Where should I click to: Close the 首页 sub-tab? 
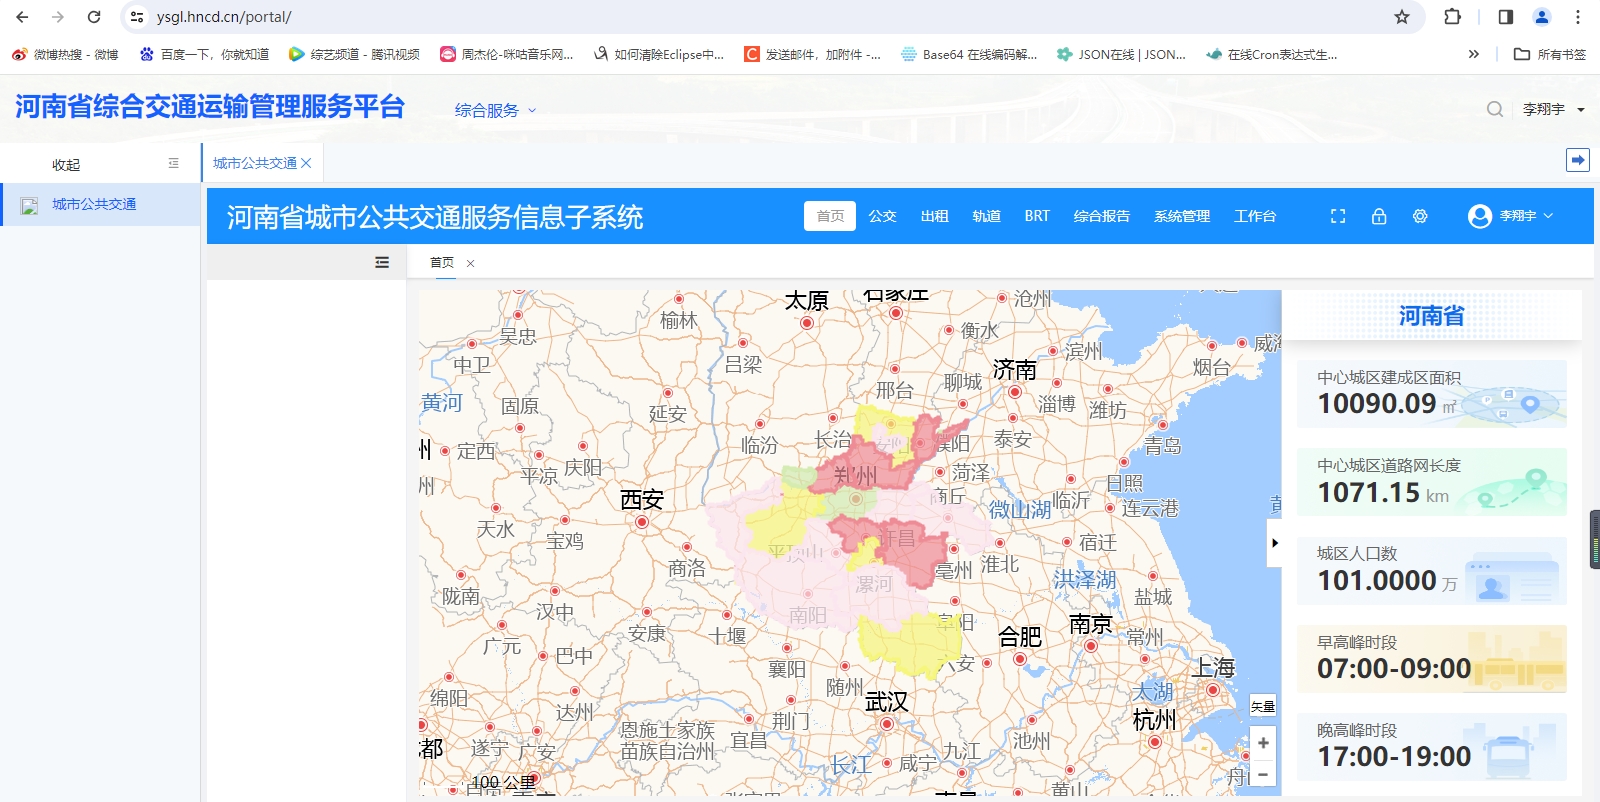coord(470,263)
